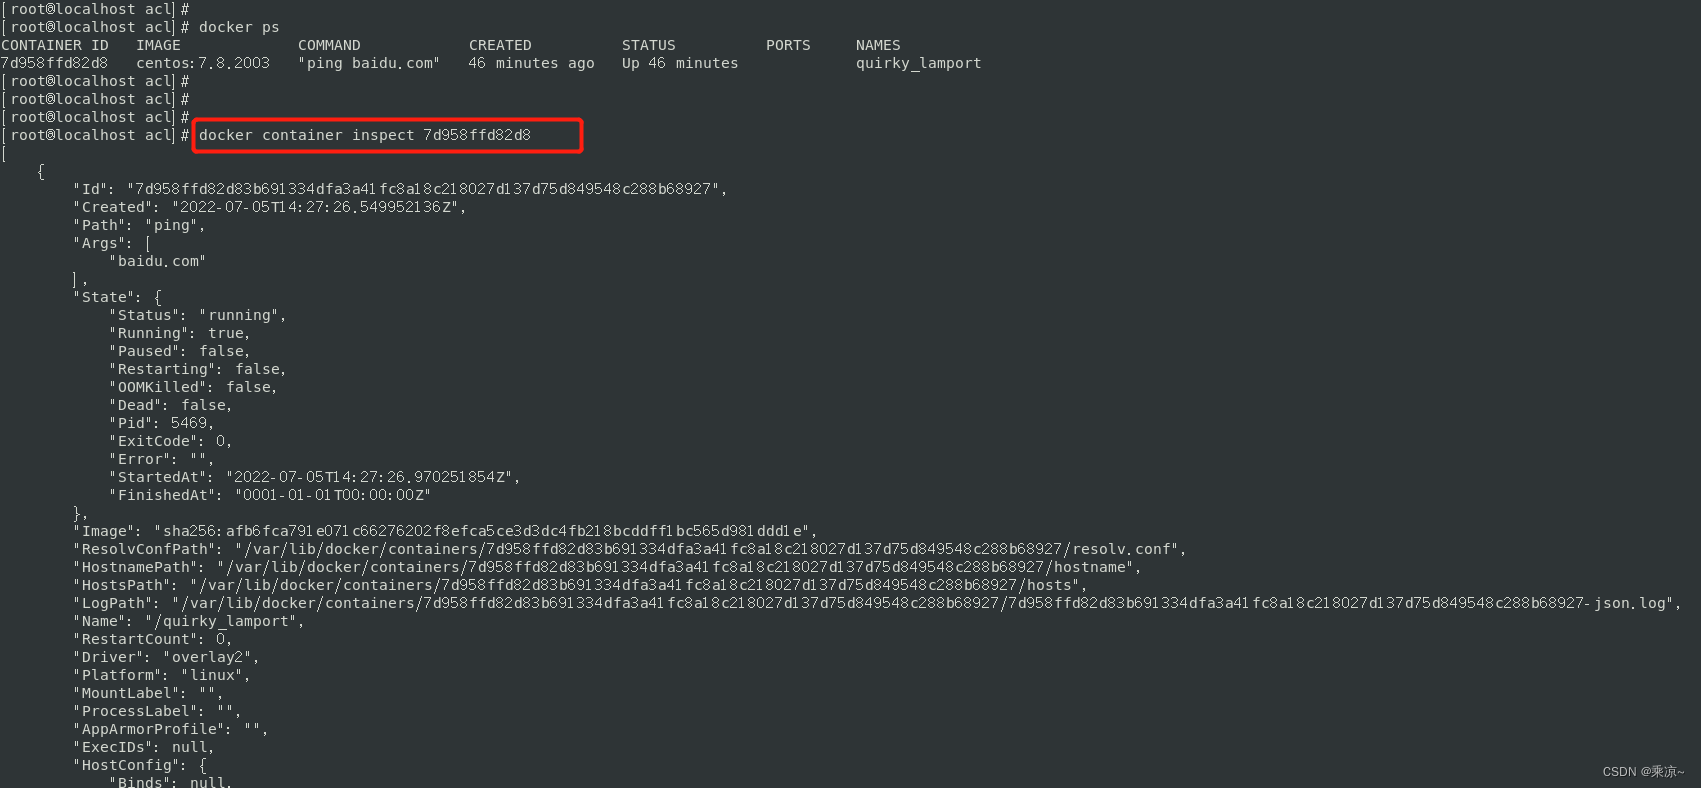
Task: Click the "Image" sha256 hash line
Action: [x=445, y=531]
